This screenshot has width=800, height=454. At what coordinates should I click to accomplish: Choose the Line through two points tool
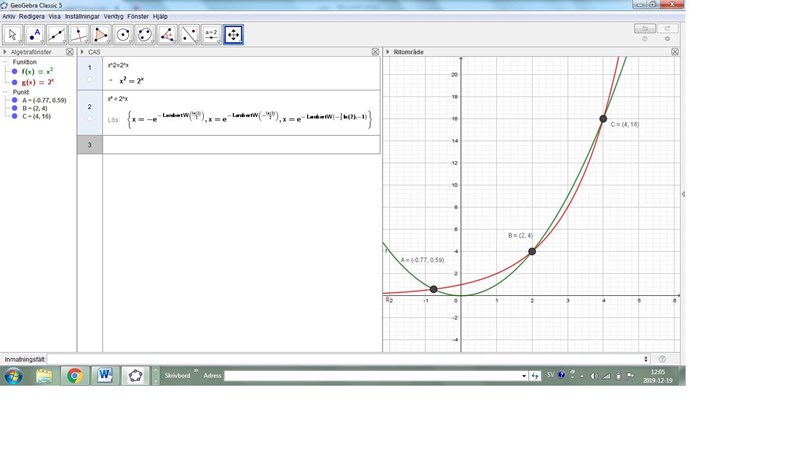coord(58,34)
